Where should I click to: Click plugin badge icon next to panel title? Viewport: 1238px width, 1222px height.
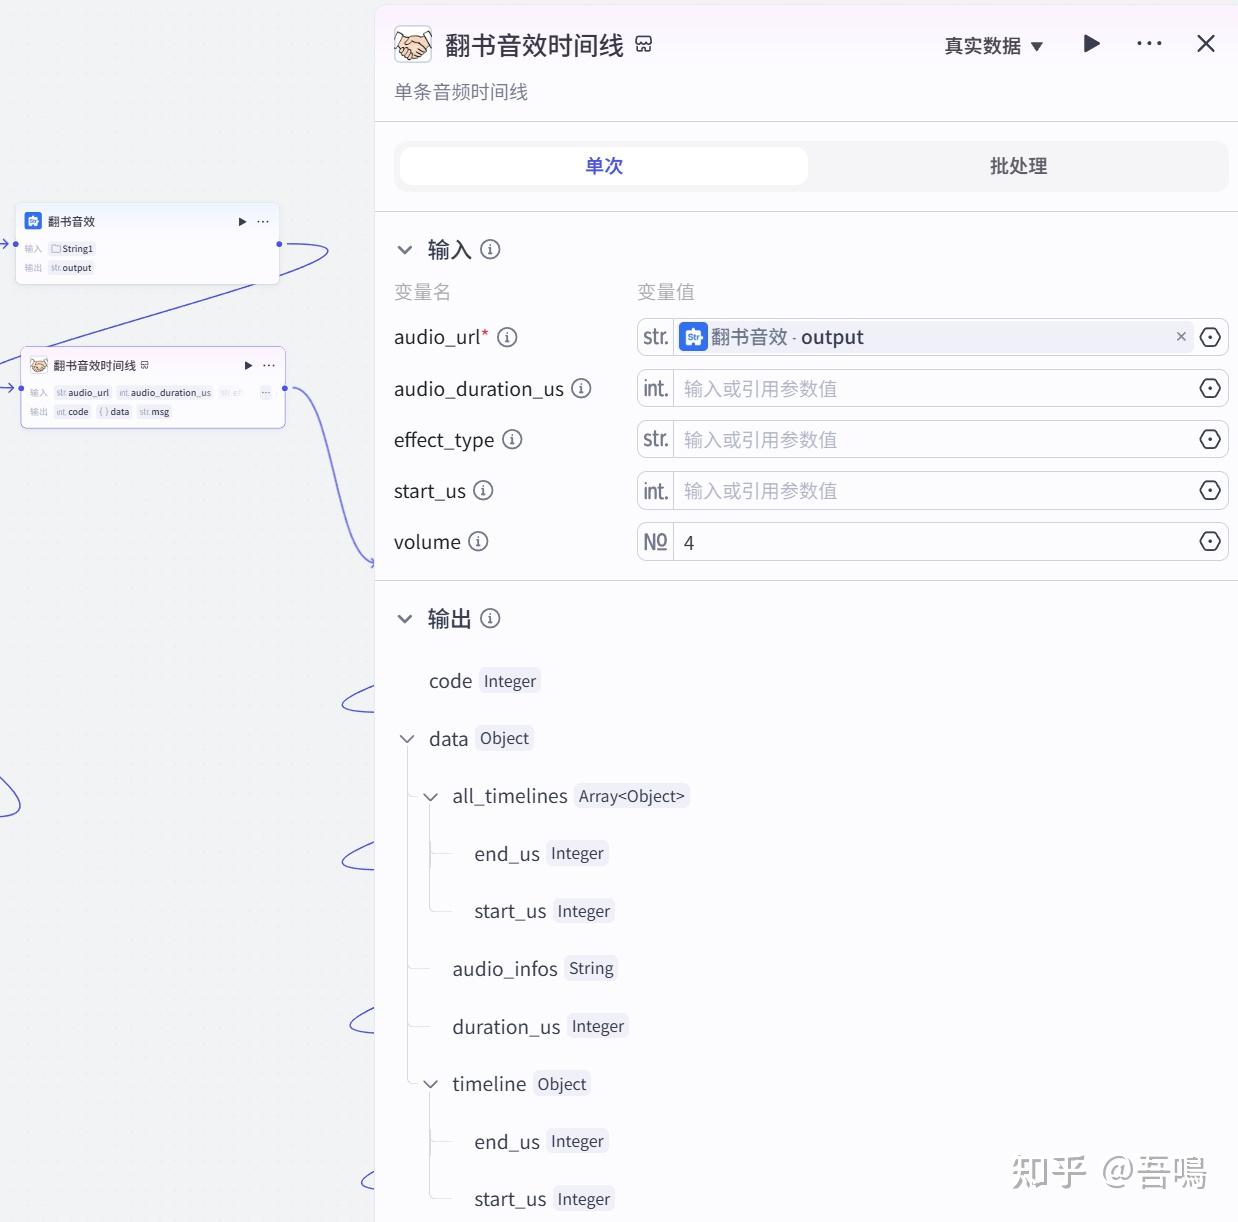pos(644,44)
